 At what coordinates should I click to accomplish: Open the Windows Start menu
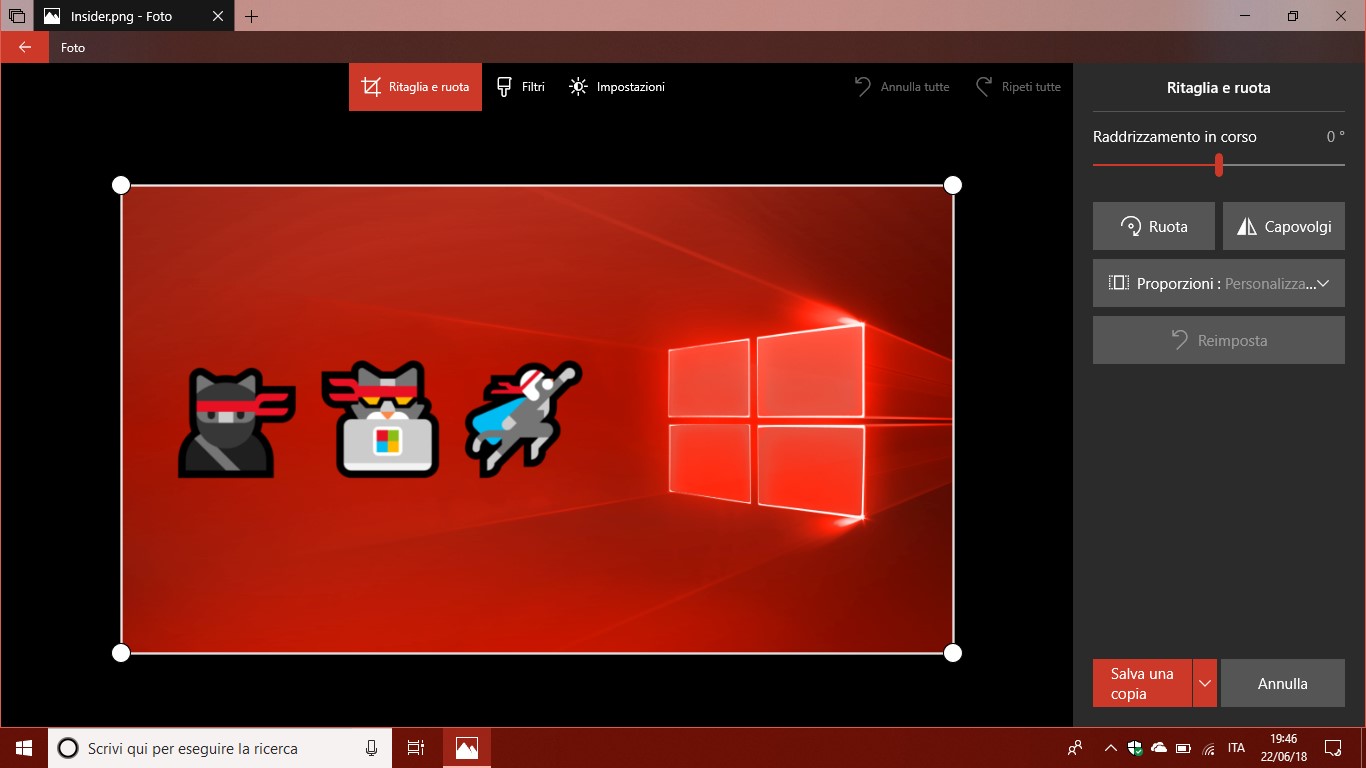24,748
